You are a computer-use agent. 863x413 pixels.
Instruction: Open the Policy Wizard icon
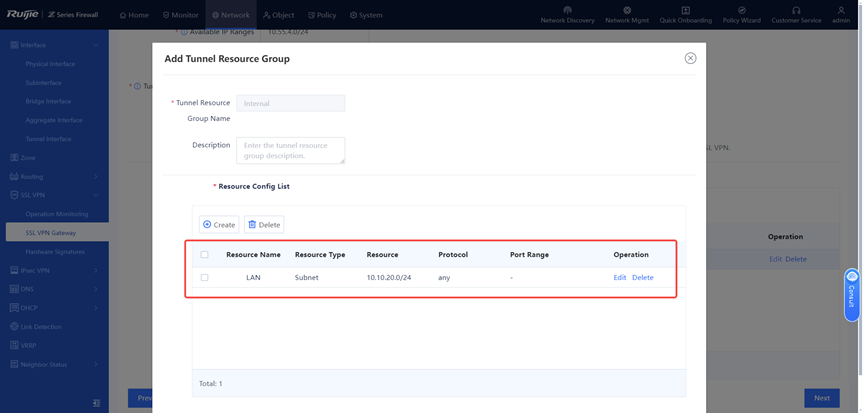(741, 10)
